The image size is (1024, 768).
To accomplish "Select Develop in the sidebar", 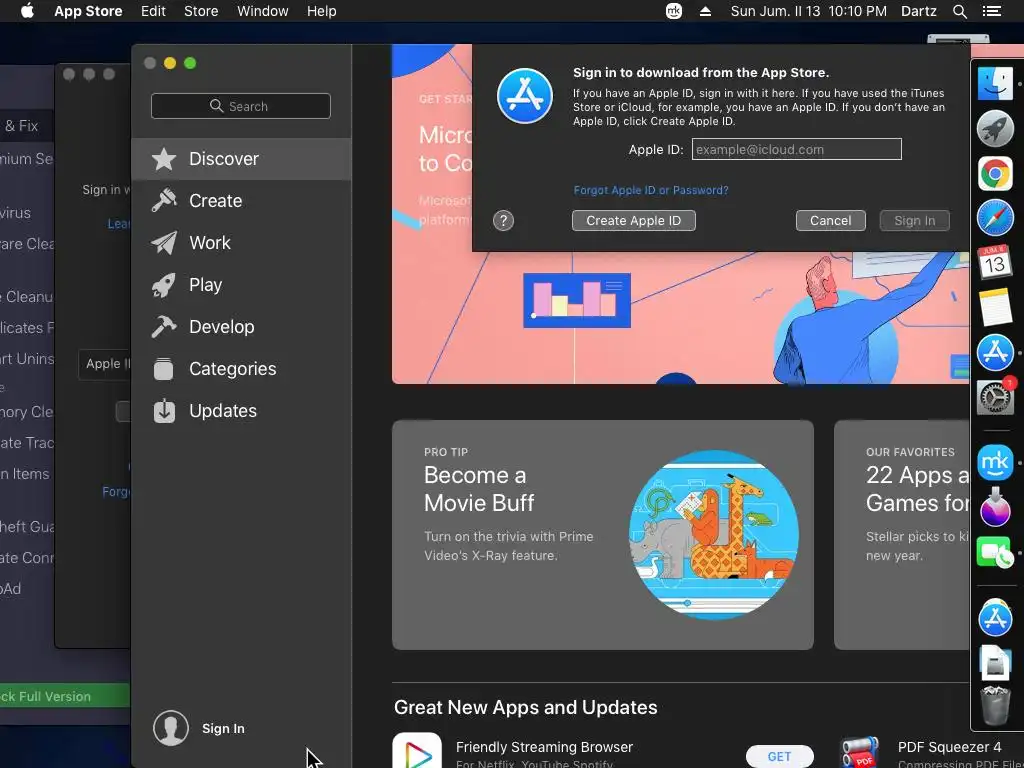I will tap(242, 327).
